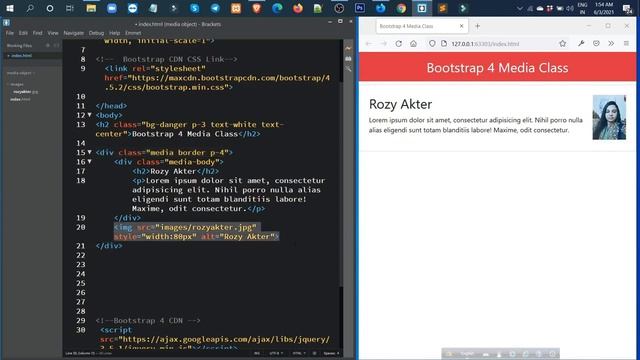This screenshot has width=640, height=360.
Task: Select the Bootstrap 4 Media Class browser tab
Action: point(421,26)
